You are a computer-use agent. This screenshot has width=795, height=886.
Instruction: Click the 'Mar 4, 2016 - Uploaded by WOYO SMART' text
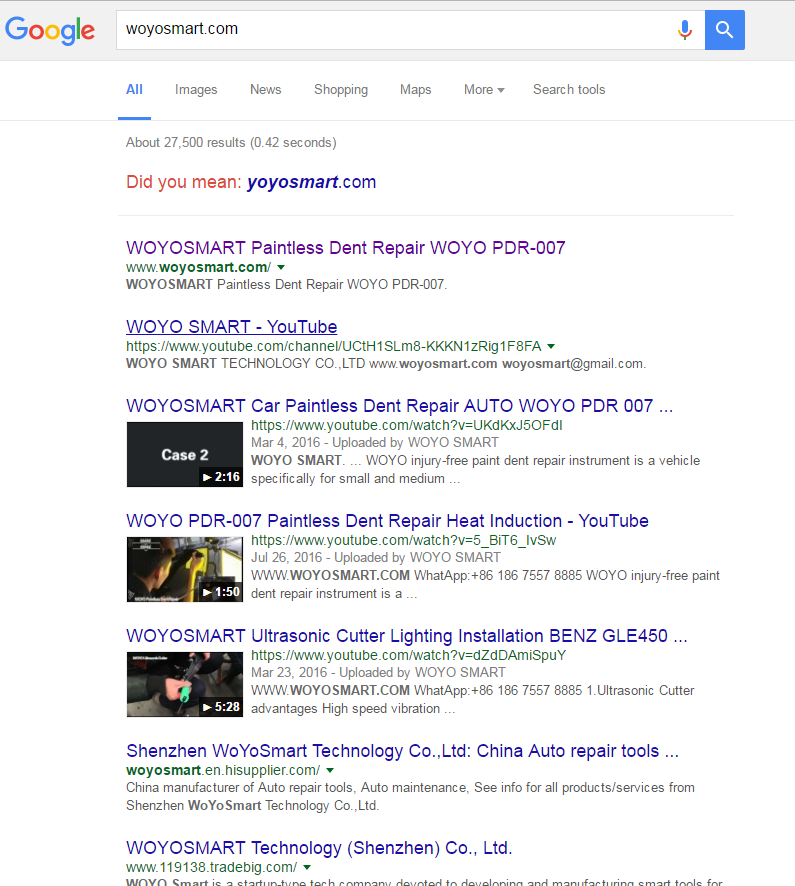[375, 442]
